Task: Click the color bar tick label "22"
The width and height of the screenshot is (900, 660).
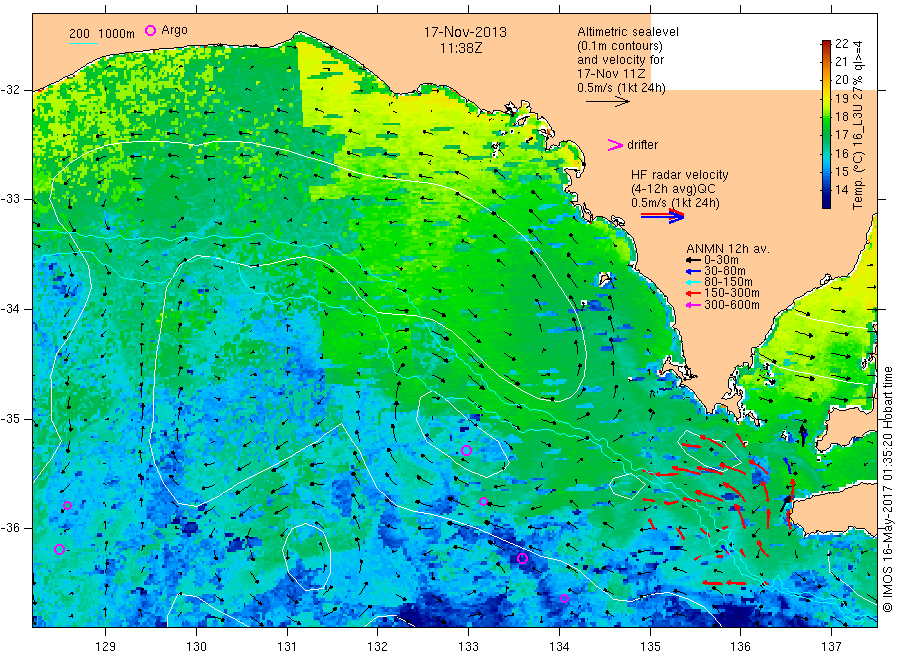Action: (841, 44)
